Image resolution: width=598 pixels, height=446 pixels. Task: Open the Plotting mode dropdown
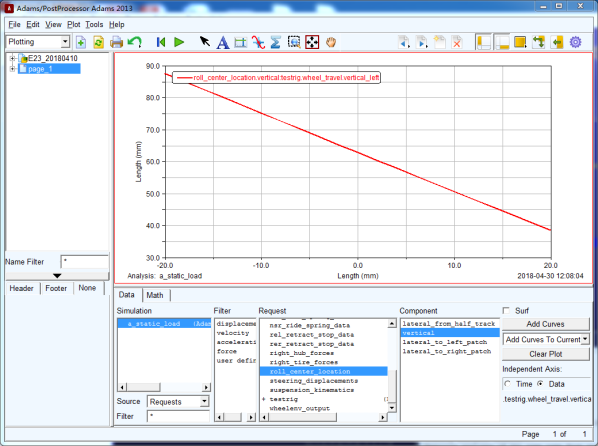tap(37, 42)
